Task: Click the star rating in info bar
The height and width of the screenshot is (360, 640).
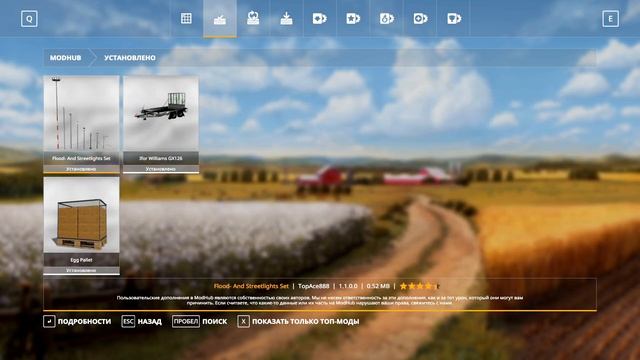Action: click(x=419, y=286)
